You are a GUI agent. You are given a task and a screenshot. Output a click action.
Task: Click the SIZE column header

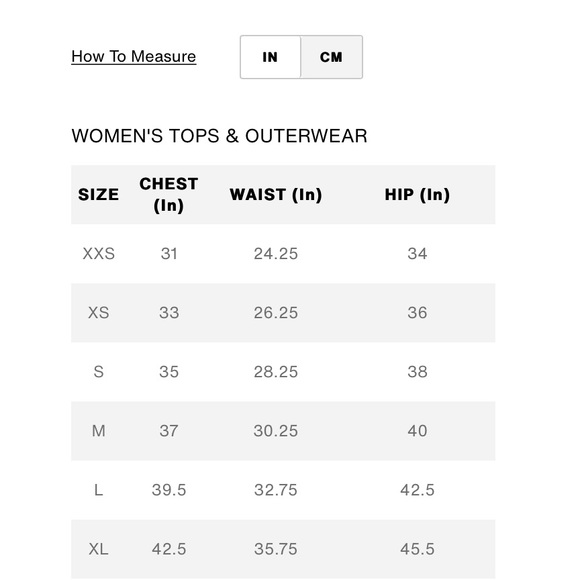[98, 195]
